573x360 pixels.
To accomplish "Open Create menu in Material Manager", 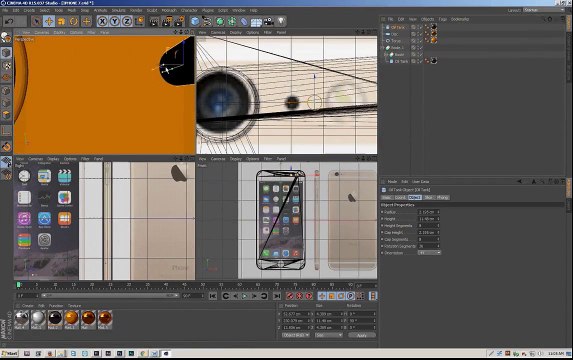I will tap(28, 306).
